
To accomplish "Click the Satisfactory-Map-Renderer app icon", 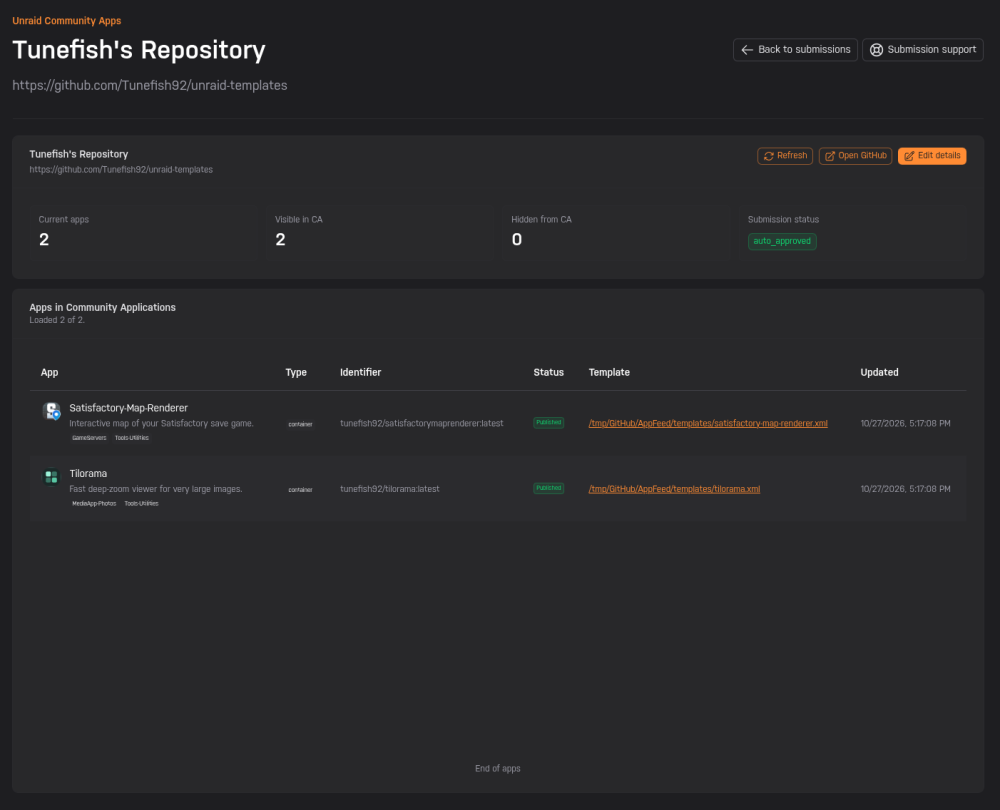I will [52, 411].
